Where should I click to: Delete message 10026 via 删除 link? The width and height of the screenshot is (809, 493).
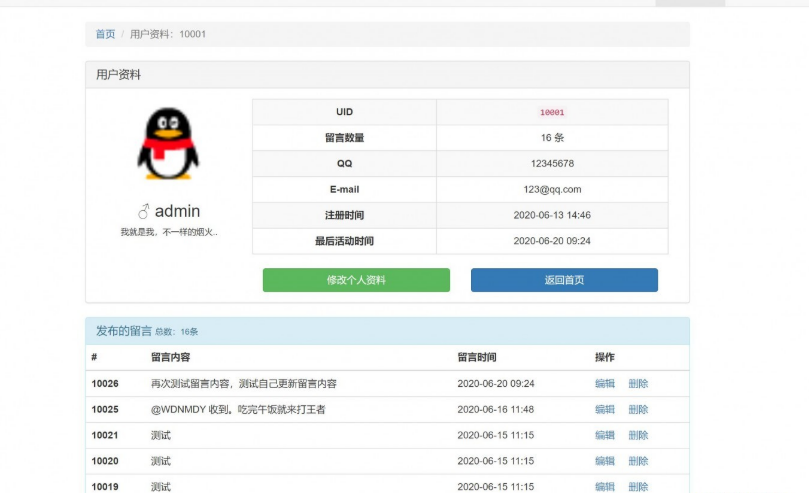point(638,384)
